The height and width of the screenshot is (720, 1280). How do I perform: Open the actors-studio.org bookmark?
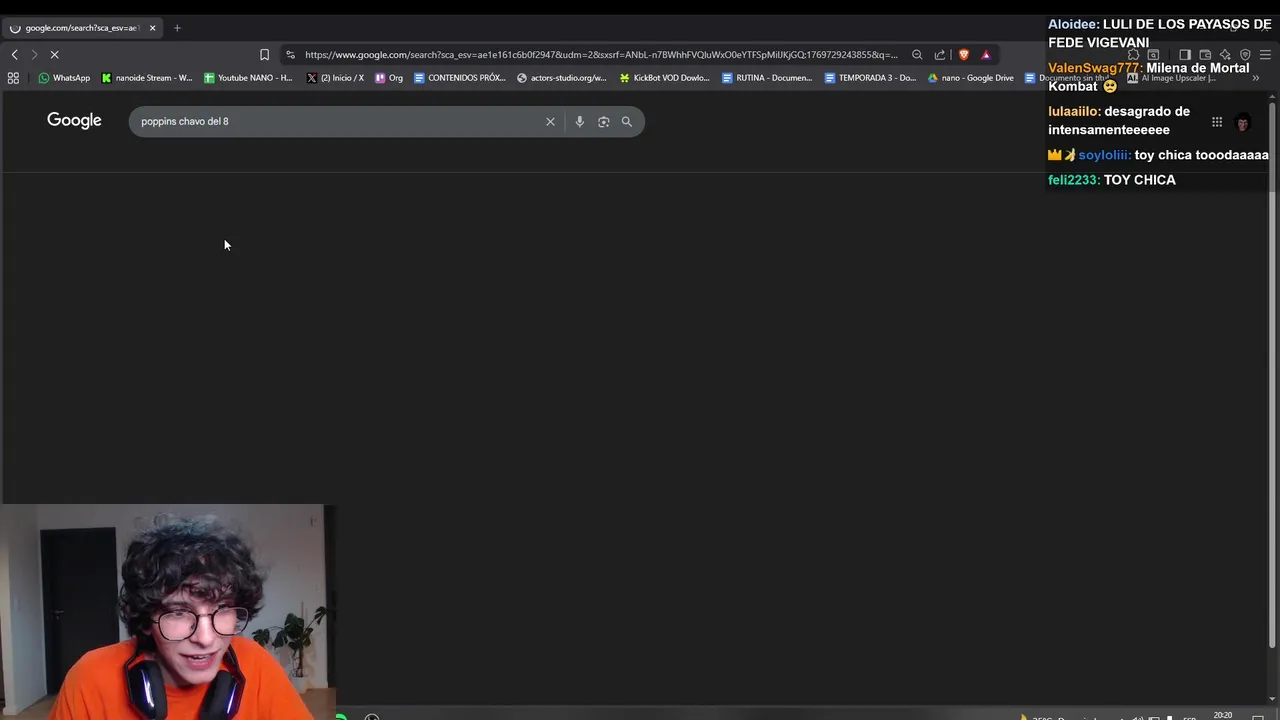(x=562, y=78)
